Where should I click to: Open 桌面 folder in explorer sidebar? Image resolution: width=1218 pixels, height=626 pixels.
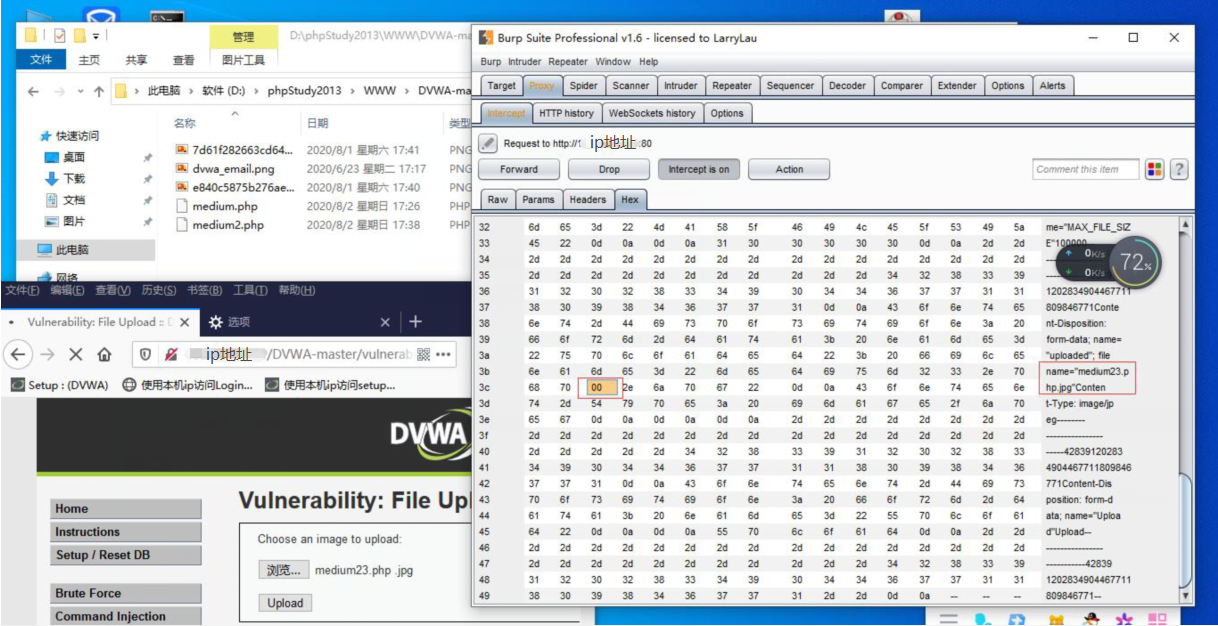[65, 157]
